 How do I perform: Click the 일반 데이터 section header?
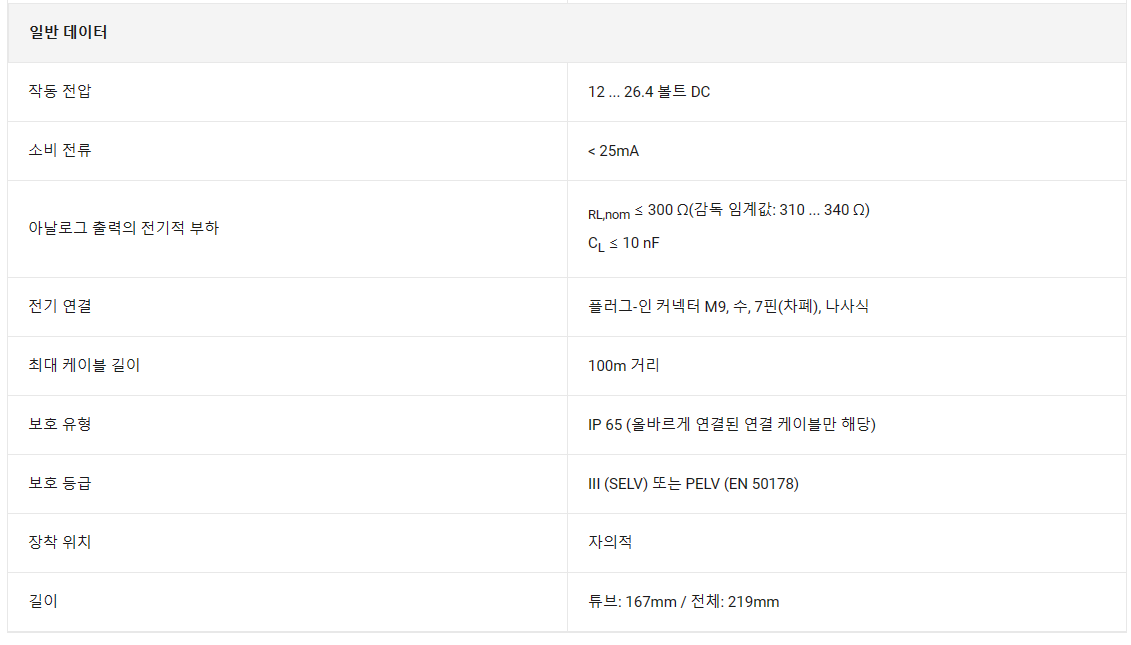pos(68,33)
